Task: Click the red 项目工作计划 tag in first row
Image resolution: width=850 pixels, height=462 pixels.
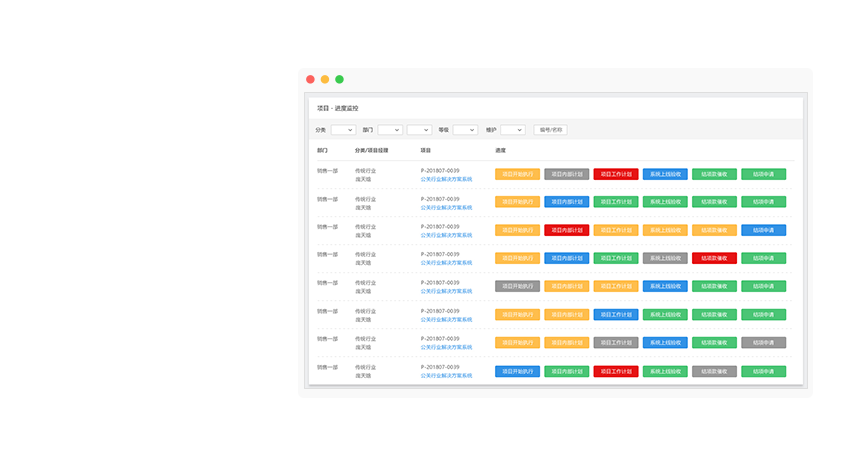Action: click(615, 174)
